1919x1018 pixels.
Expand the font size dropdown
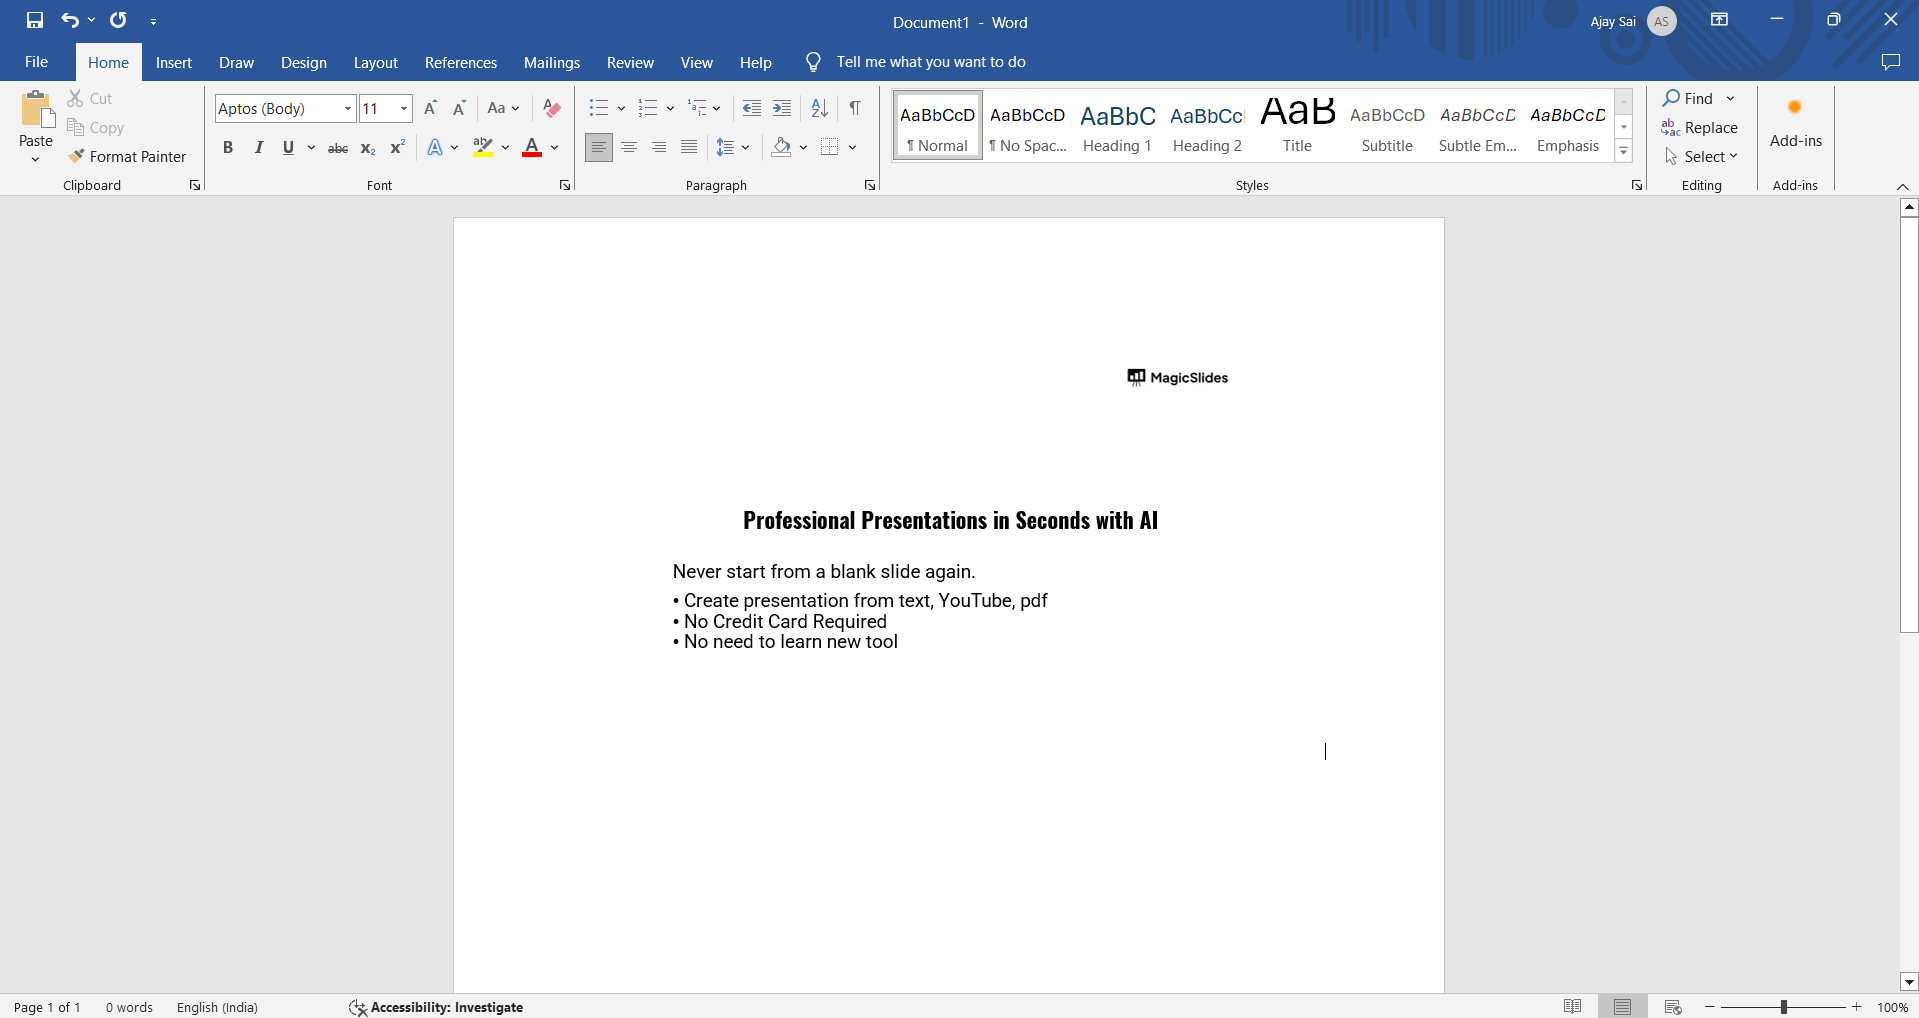[404, 108]
